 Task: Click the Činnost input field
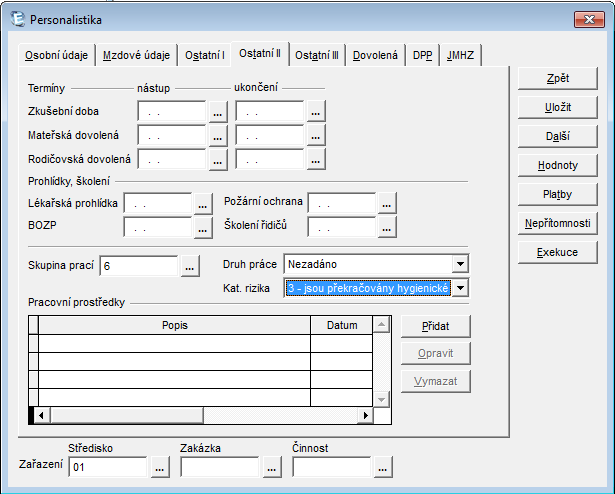pyautogui.click(x=332, y=466)
